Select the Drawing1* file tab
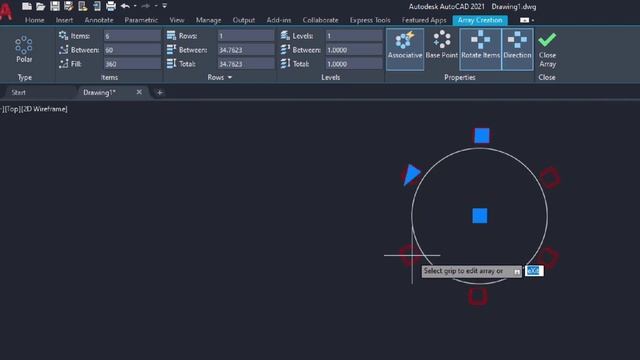 click(x=100, y=93)
